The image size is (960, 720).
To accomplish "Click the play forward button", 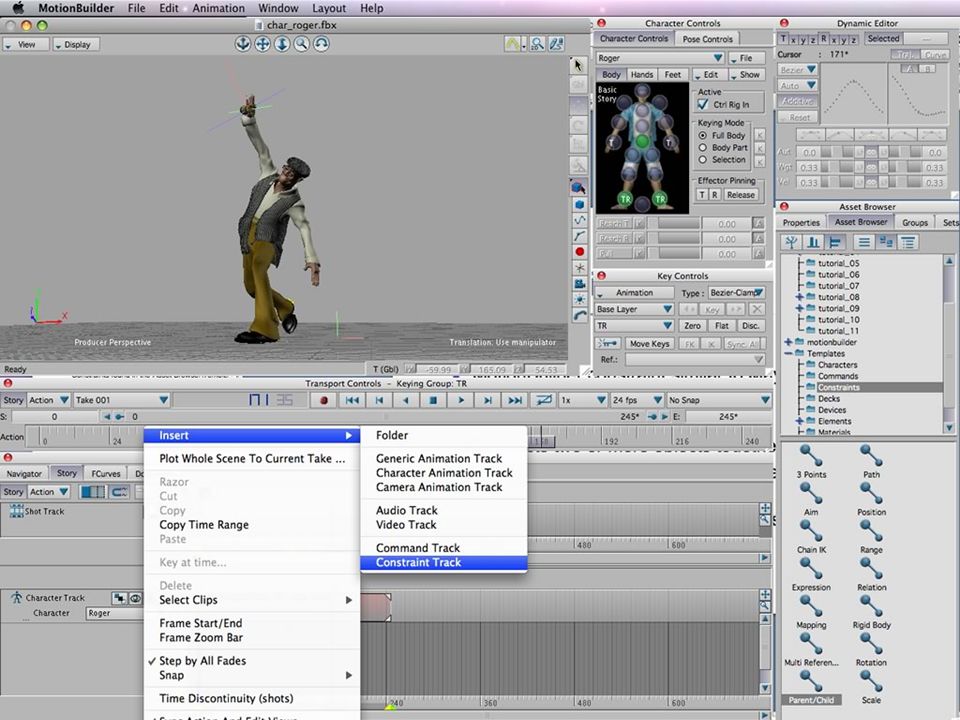I will [460, 400].
